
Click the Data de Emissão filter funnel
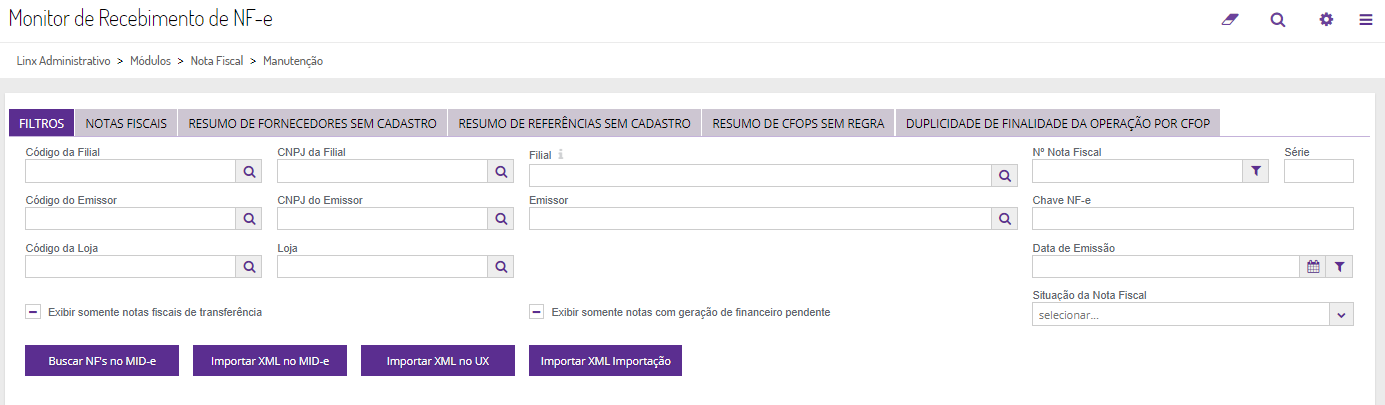(1340, 267)
